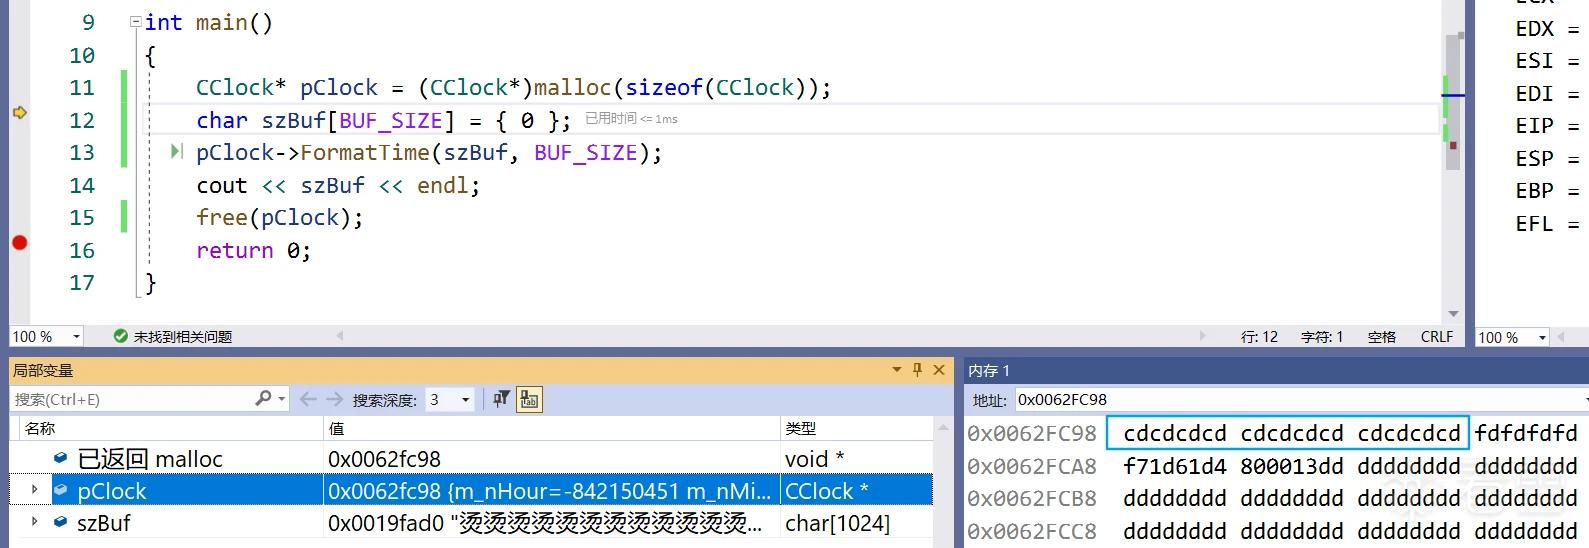Image resolution: width=1589 pixels, height=548 pixels.
Task: Click the pin filter icon in the Locals toolbar
Action: 501,399
